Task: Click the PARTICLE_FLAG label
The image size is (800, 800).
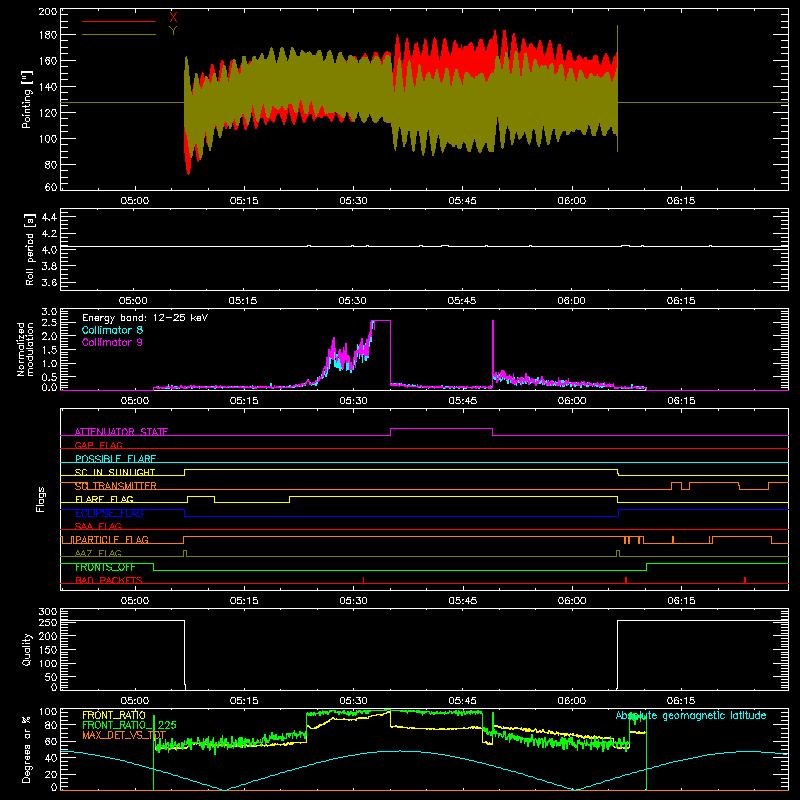Action: coord(112,540)
